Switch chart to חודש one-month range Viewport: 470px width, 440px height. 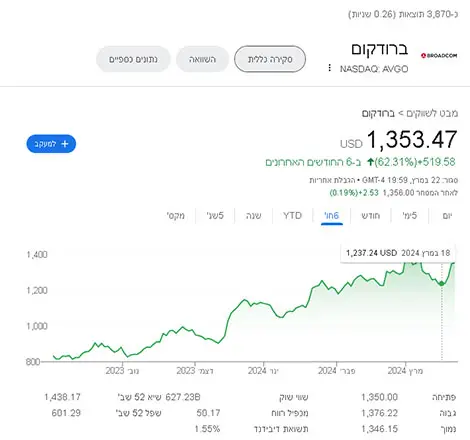[x=370, y=216]
